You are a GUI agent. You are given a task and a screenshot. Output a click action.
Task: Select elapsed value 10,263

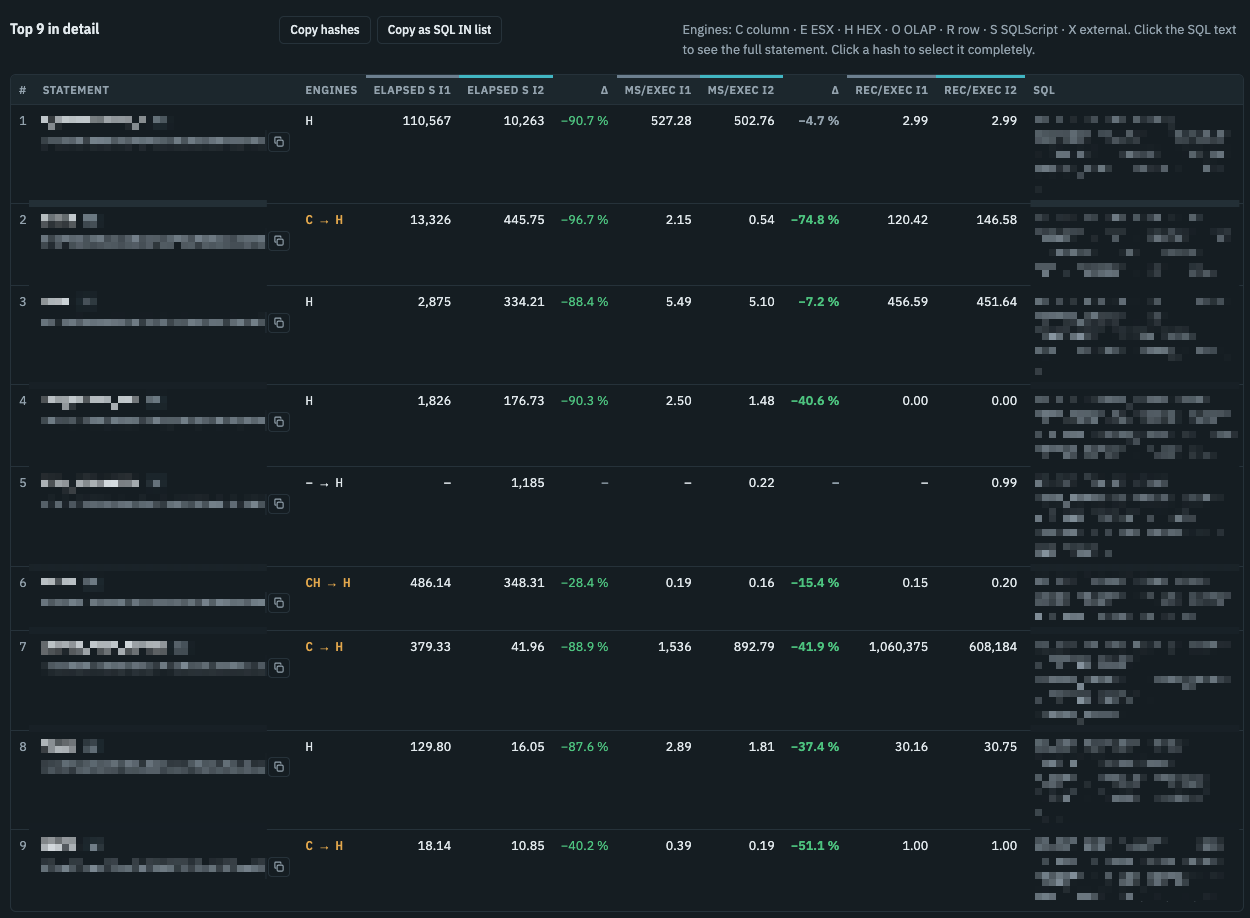[x=523, y=121]
